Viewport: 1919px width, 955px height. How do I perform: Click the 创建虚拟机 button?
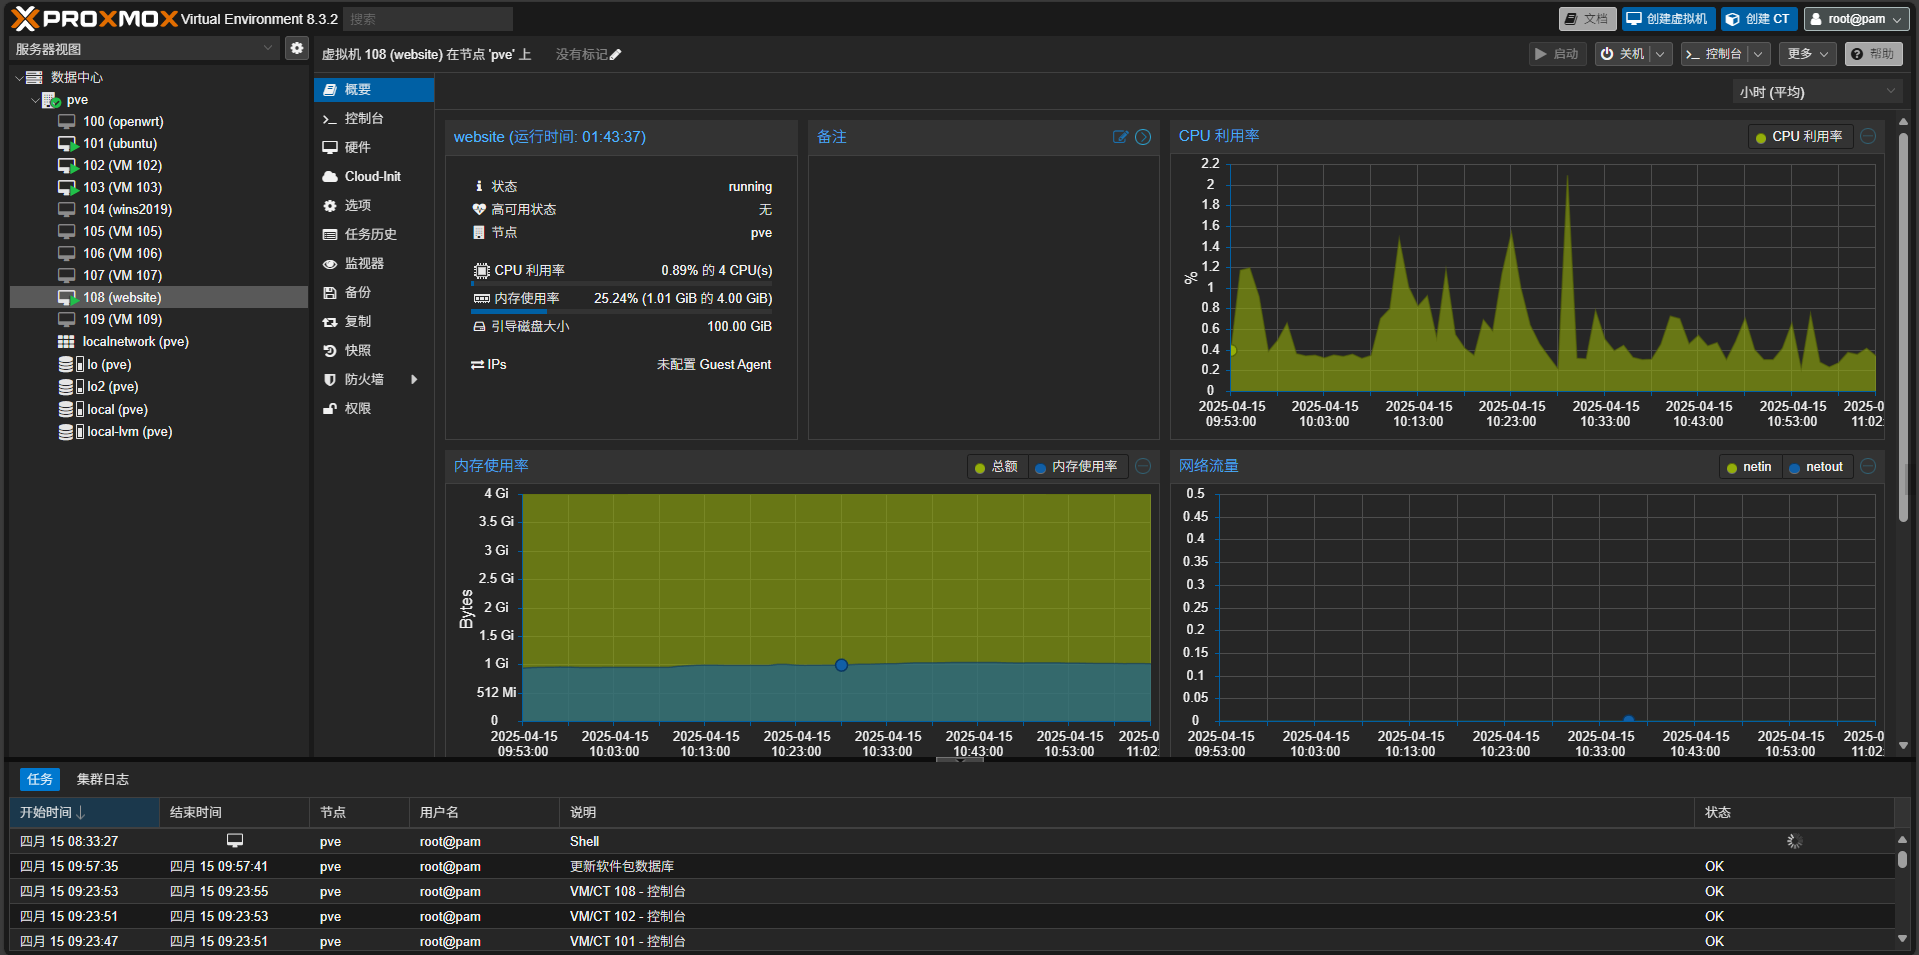coord(1667,19)
